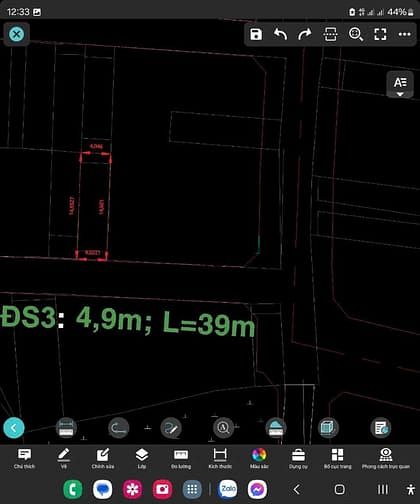
Task: Select the Đo lường measure tool
Action: [181, 459]
